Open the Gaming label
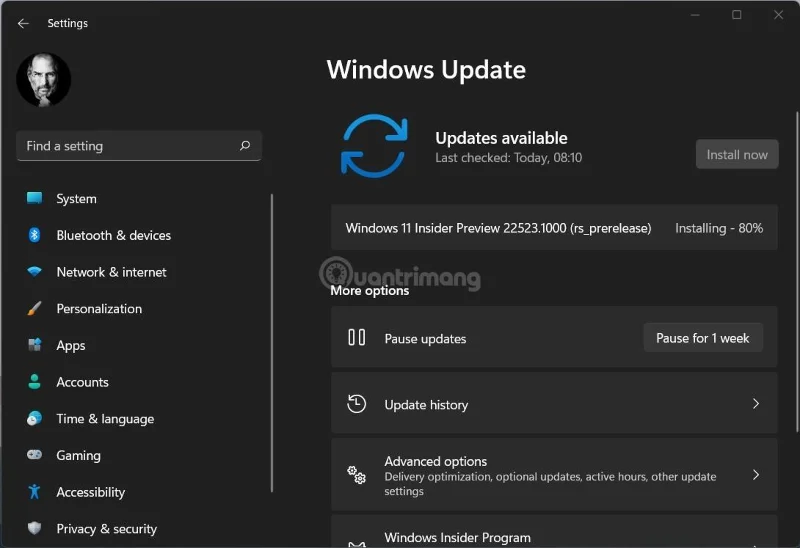 [78, 456]
